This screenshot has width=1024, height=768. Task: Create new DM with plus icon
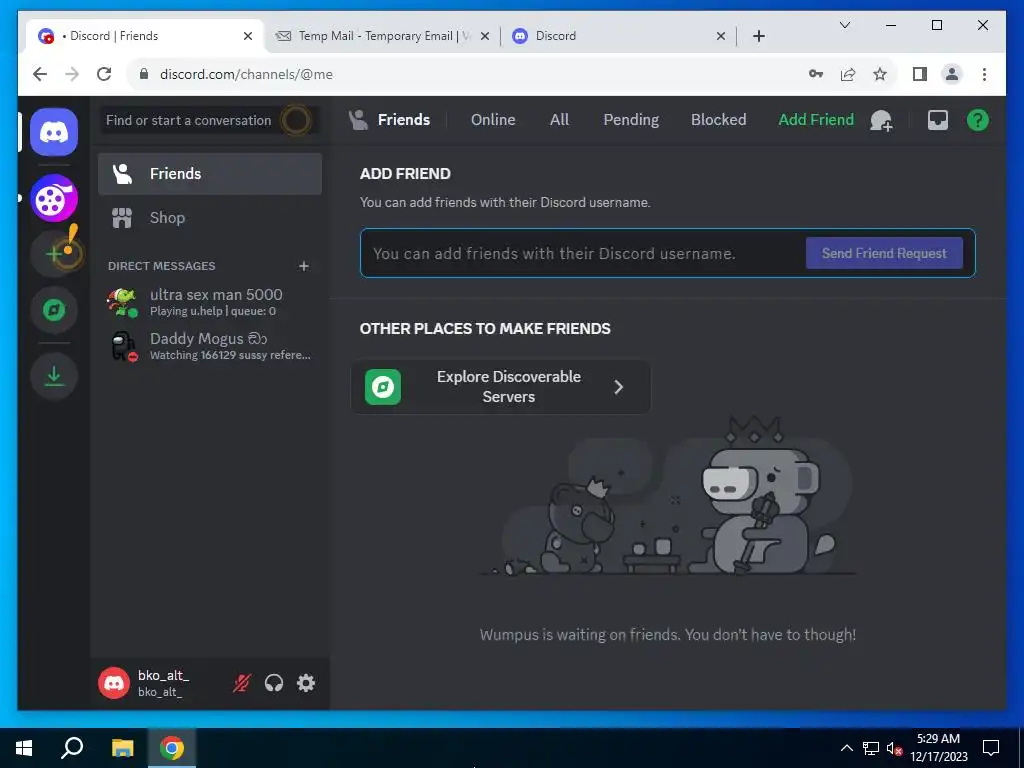[304, 266]
